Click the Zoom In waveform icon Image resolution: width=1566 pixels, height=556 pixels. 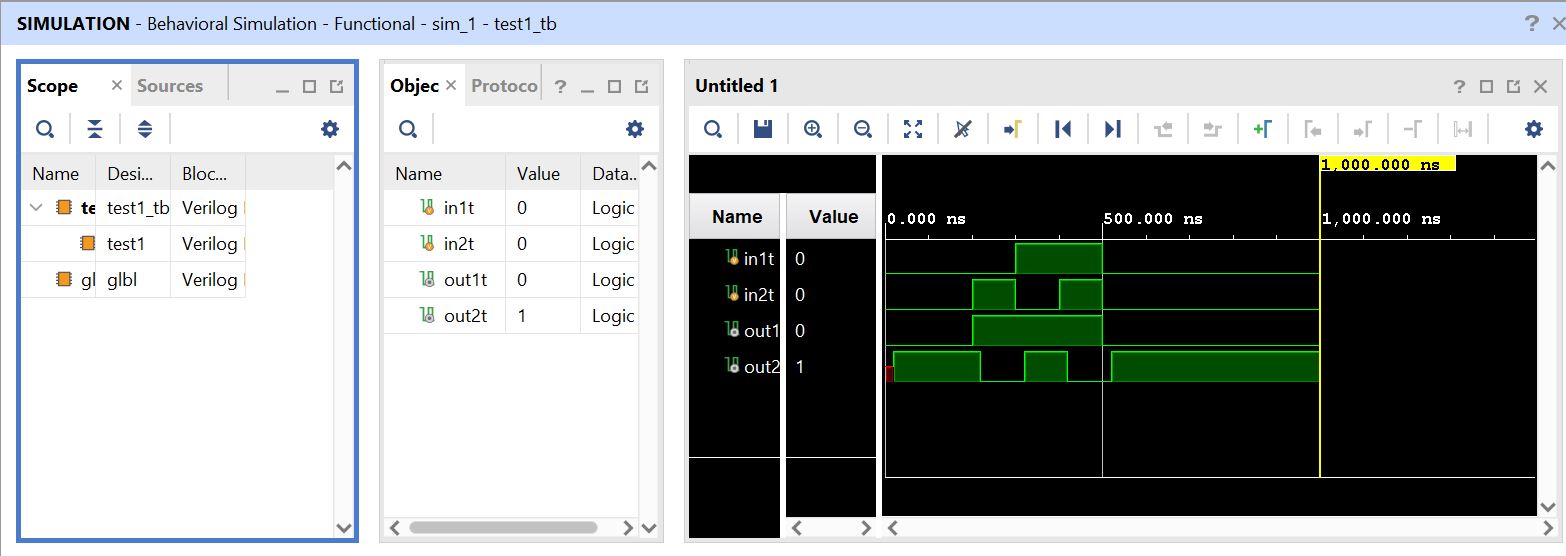(x=813, y=129)
